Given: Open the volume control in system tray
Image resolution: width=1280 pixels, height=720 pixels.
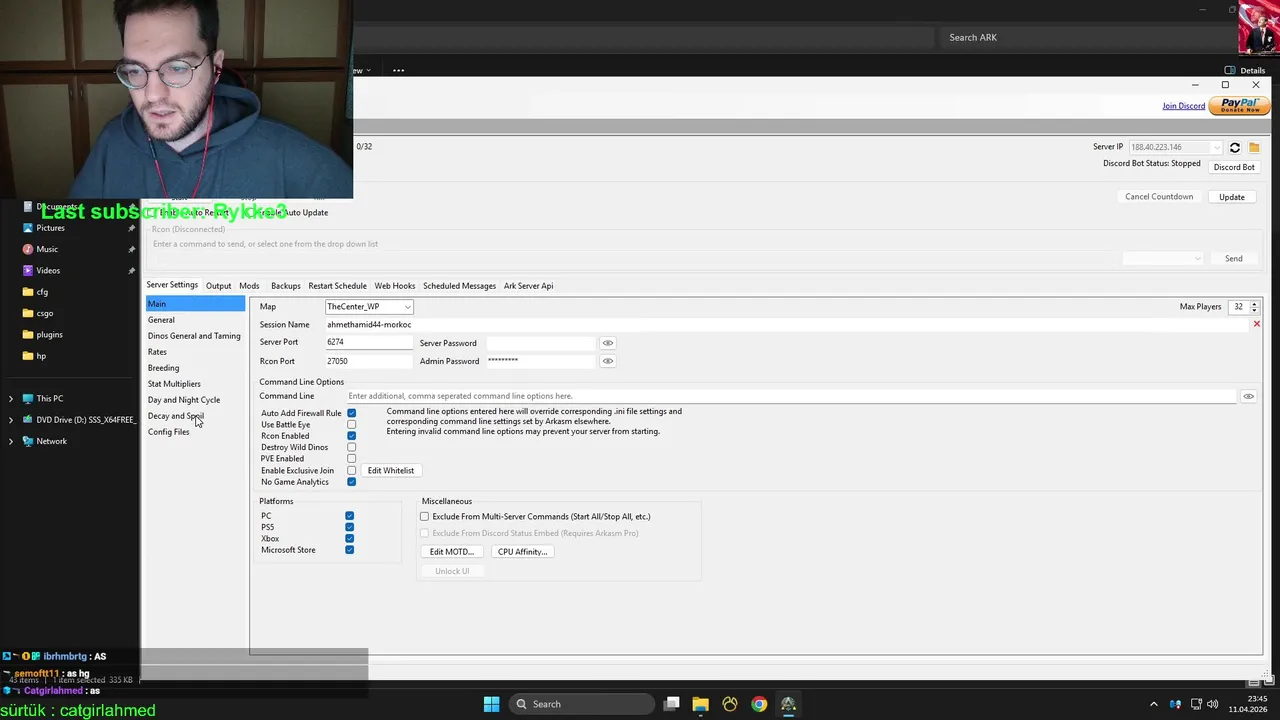Looking at the screenshot, I should 1212,704.
